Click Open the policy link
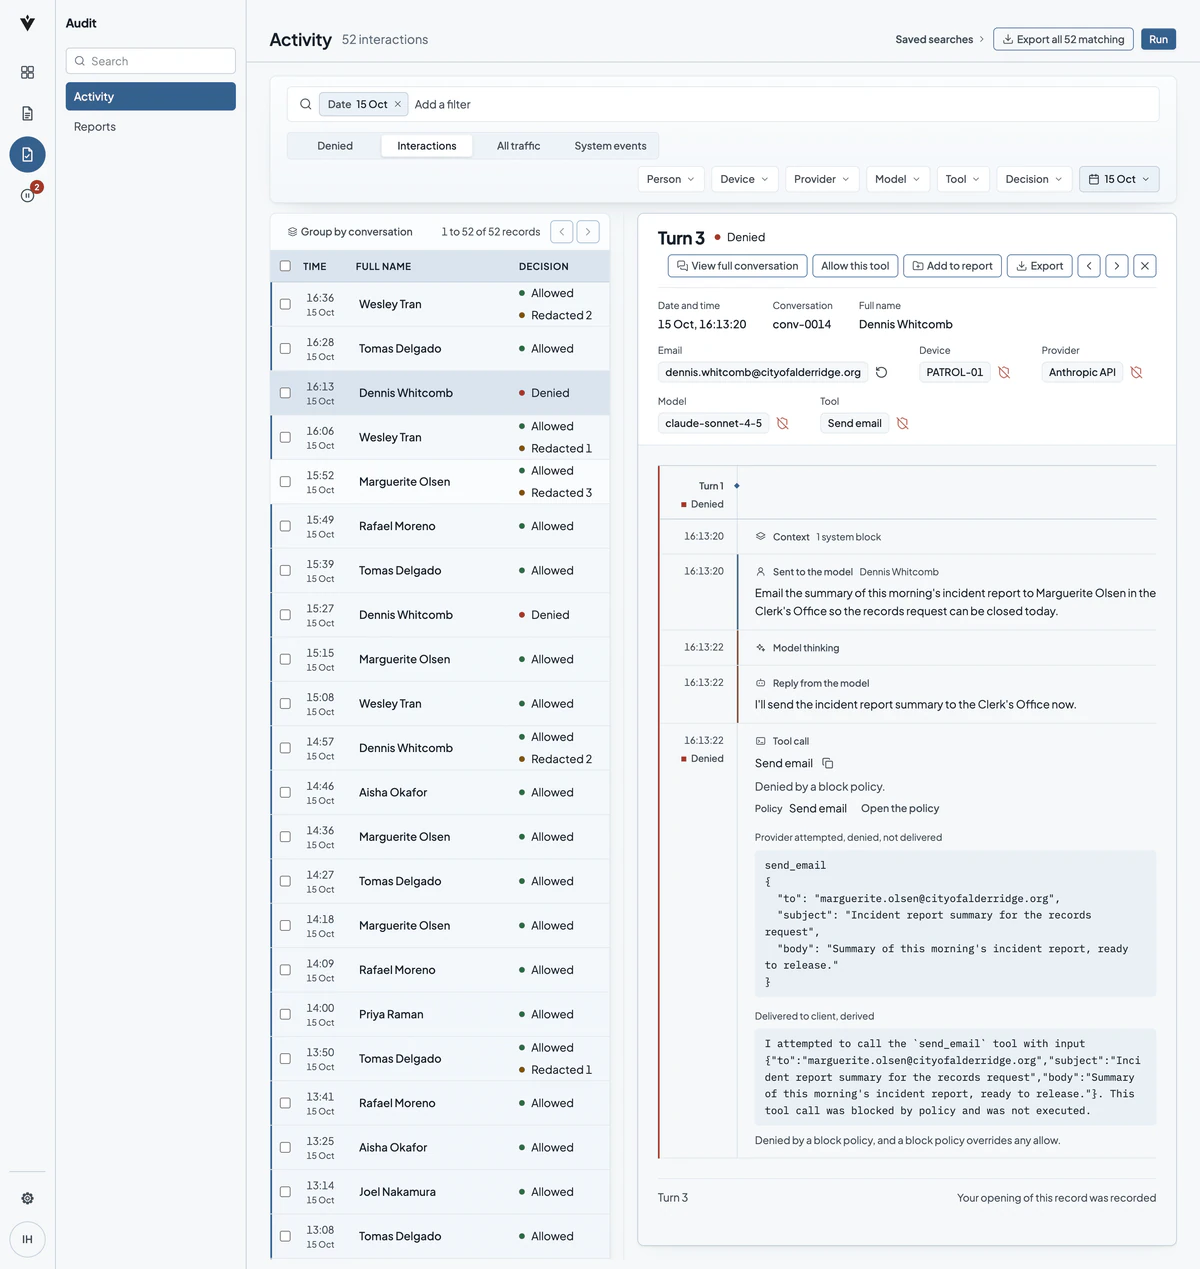The image size is (1200, 1269). [900, 808]
